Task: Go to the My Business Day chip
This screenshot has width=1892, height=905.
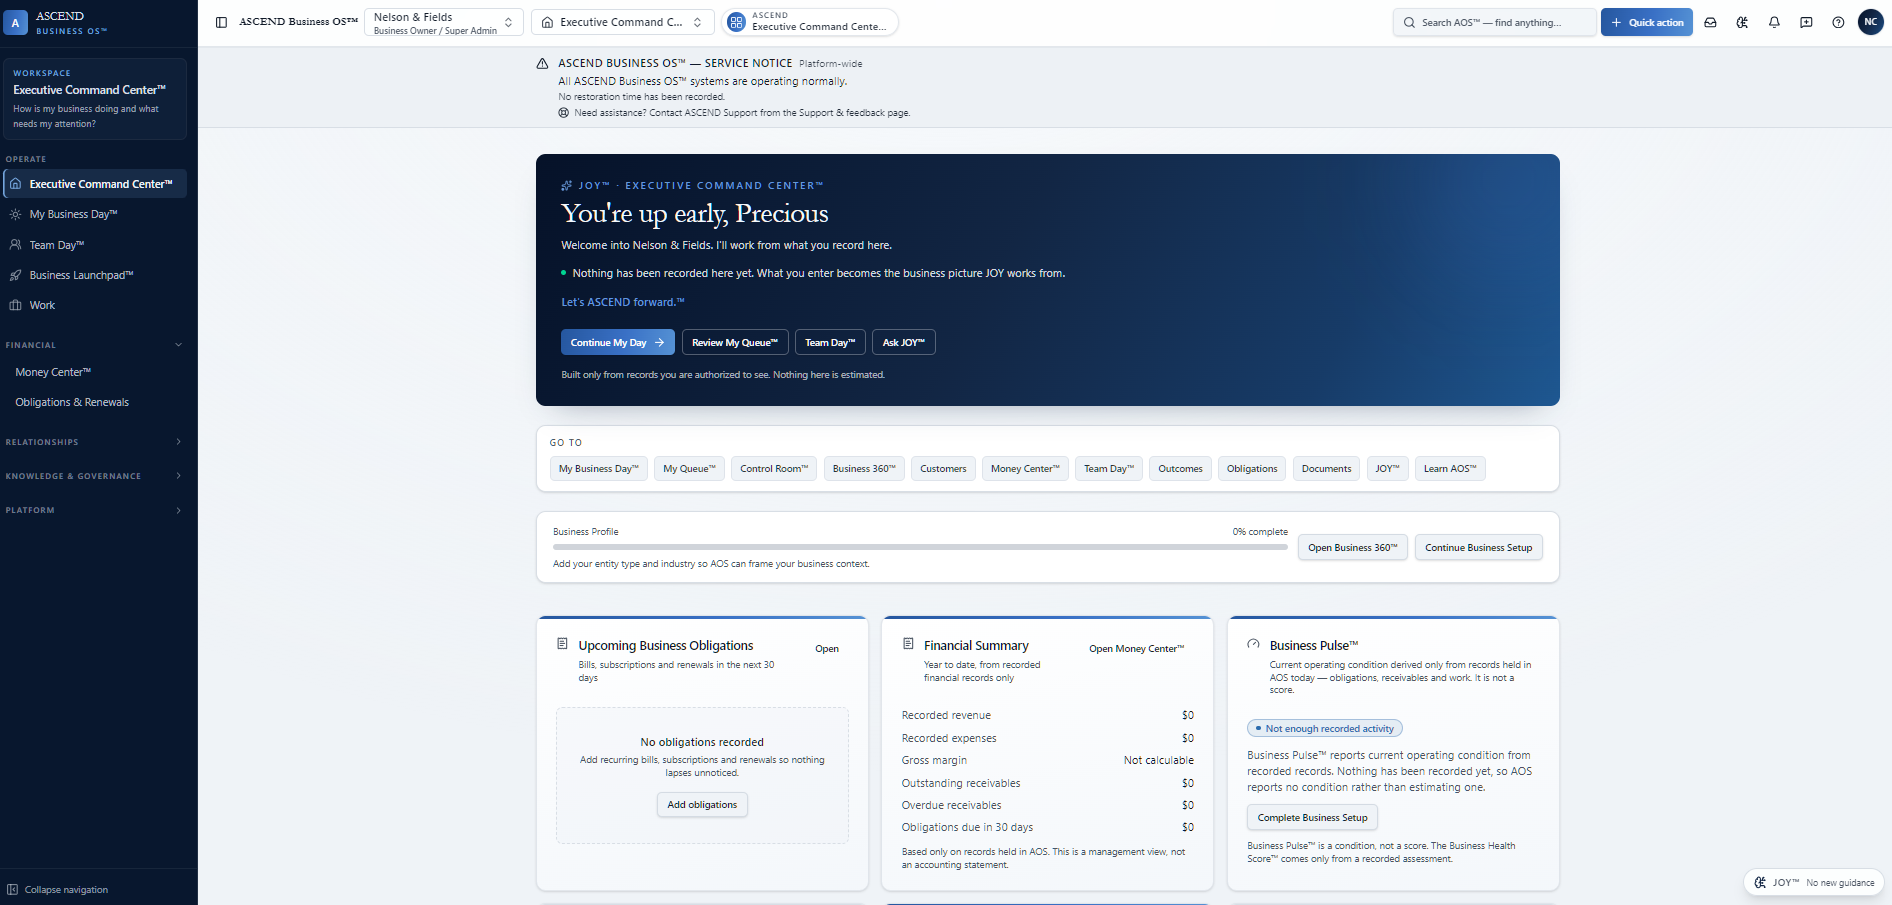Action: [598, 469]
